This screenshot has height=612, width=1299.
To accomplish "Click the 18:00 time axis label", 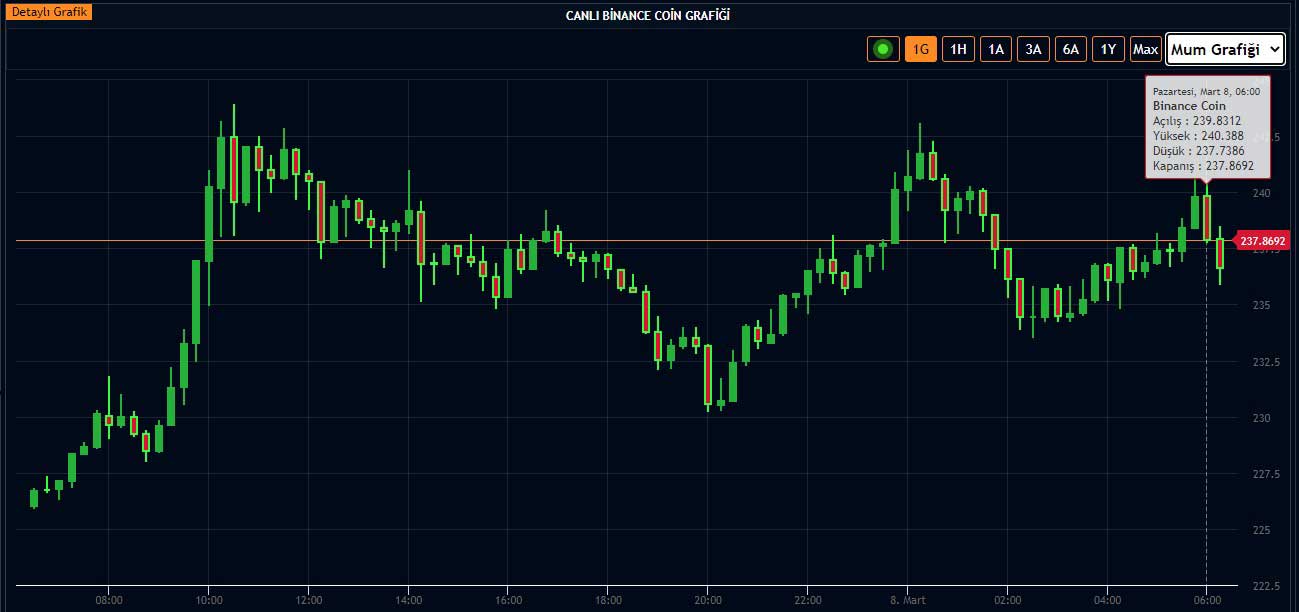I will click(x=608, y=600).
